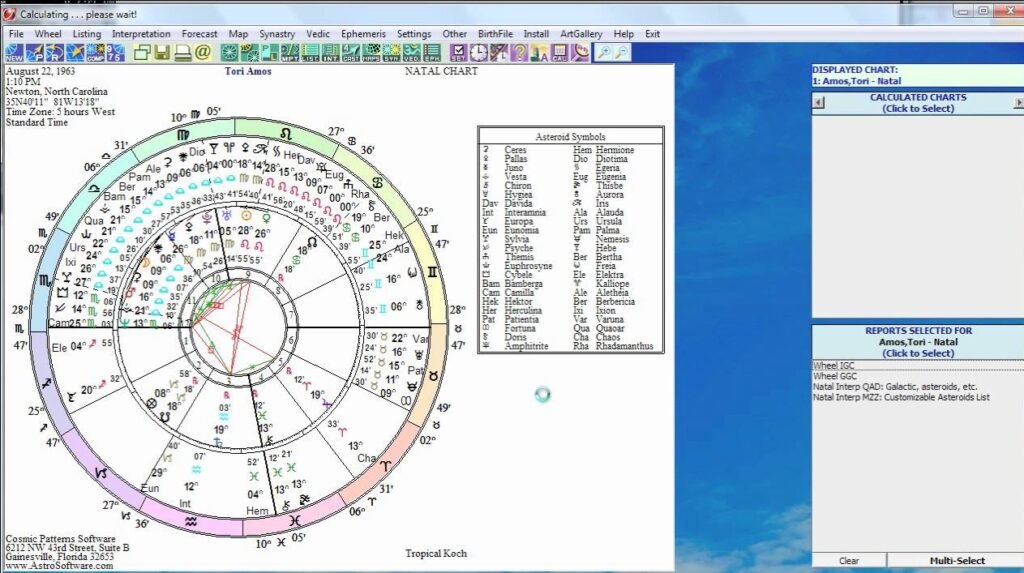Open the ArtGallery menu
1024x573 pixels.
[x=581, y=34]
